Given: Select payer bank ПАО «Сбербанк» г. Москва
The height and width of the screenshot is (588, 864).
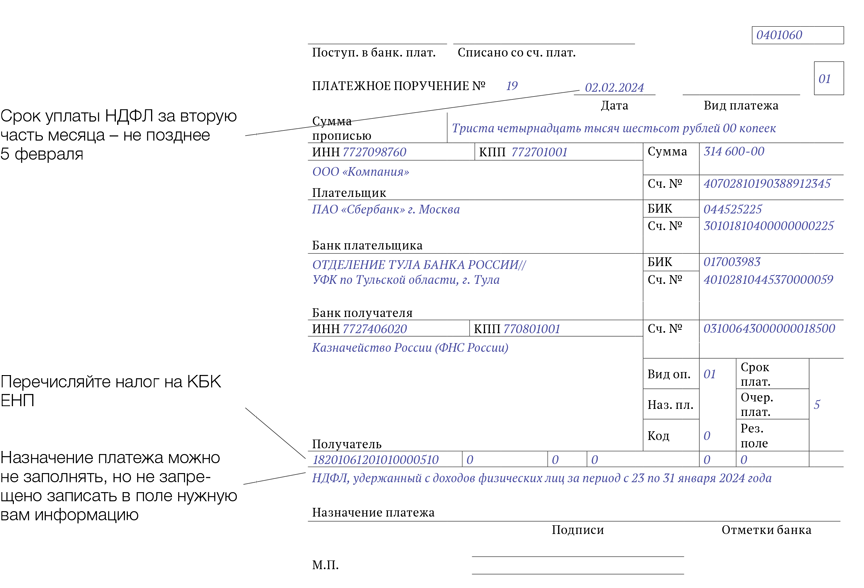Looking at the screenshot, I should pos(386,210).
